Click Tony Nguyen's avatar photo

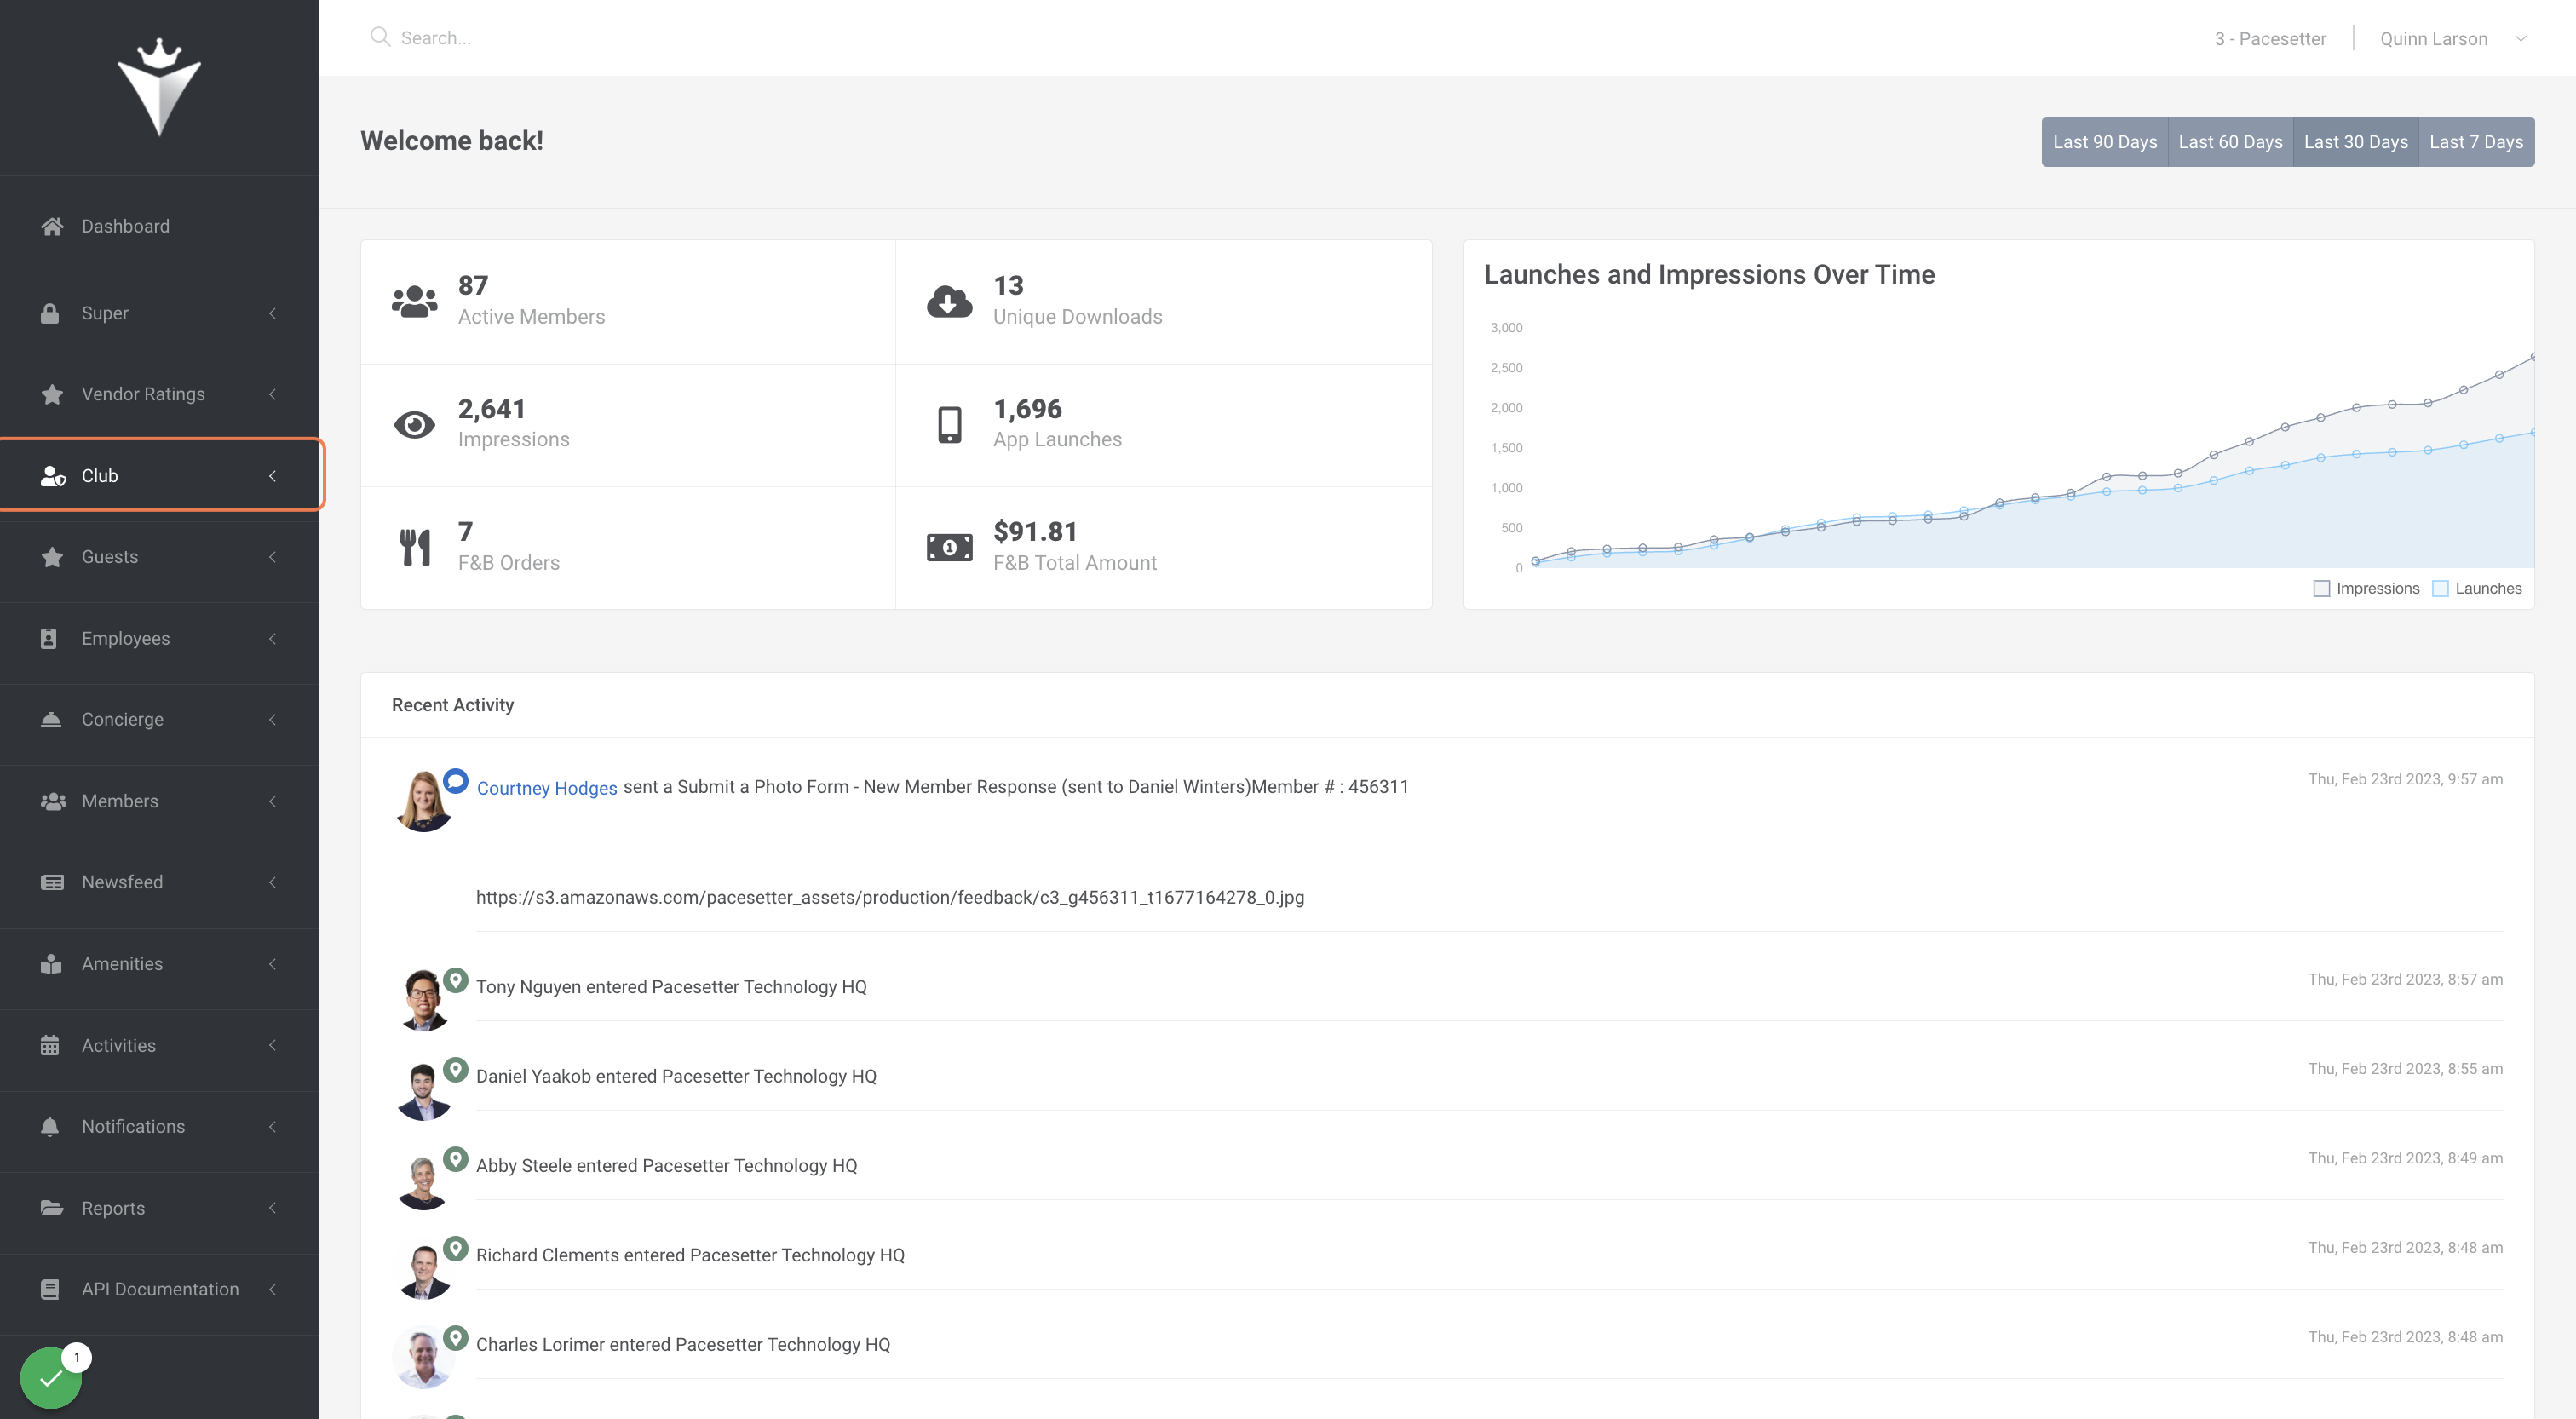click(x=424, y=999)
